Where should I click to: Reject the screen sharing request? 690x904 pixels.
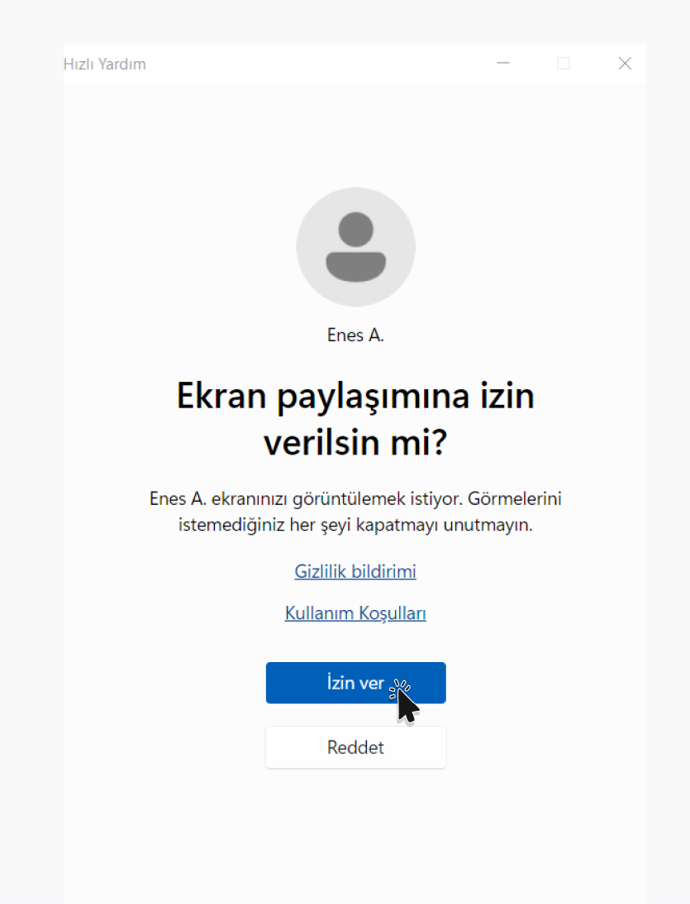coord(356,747)
